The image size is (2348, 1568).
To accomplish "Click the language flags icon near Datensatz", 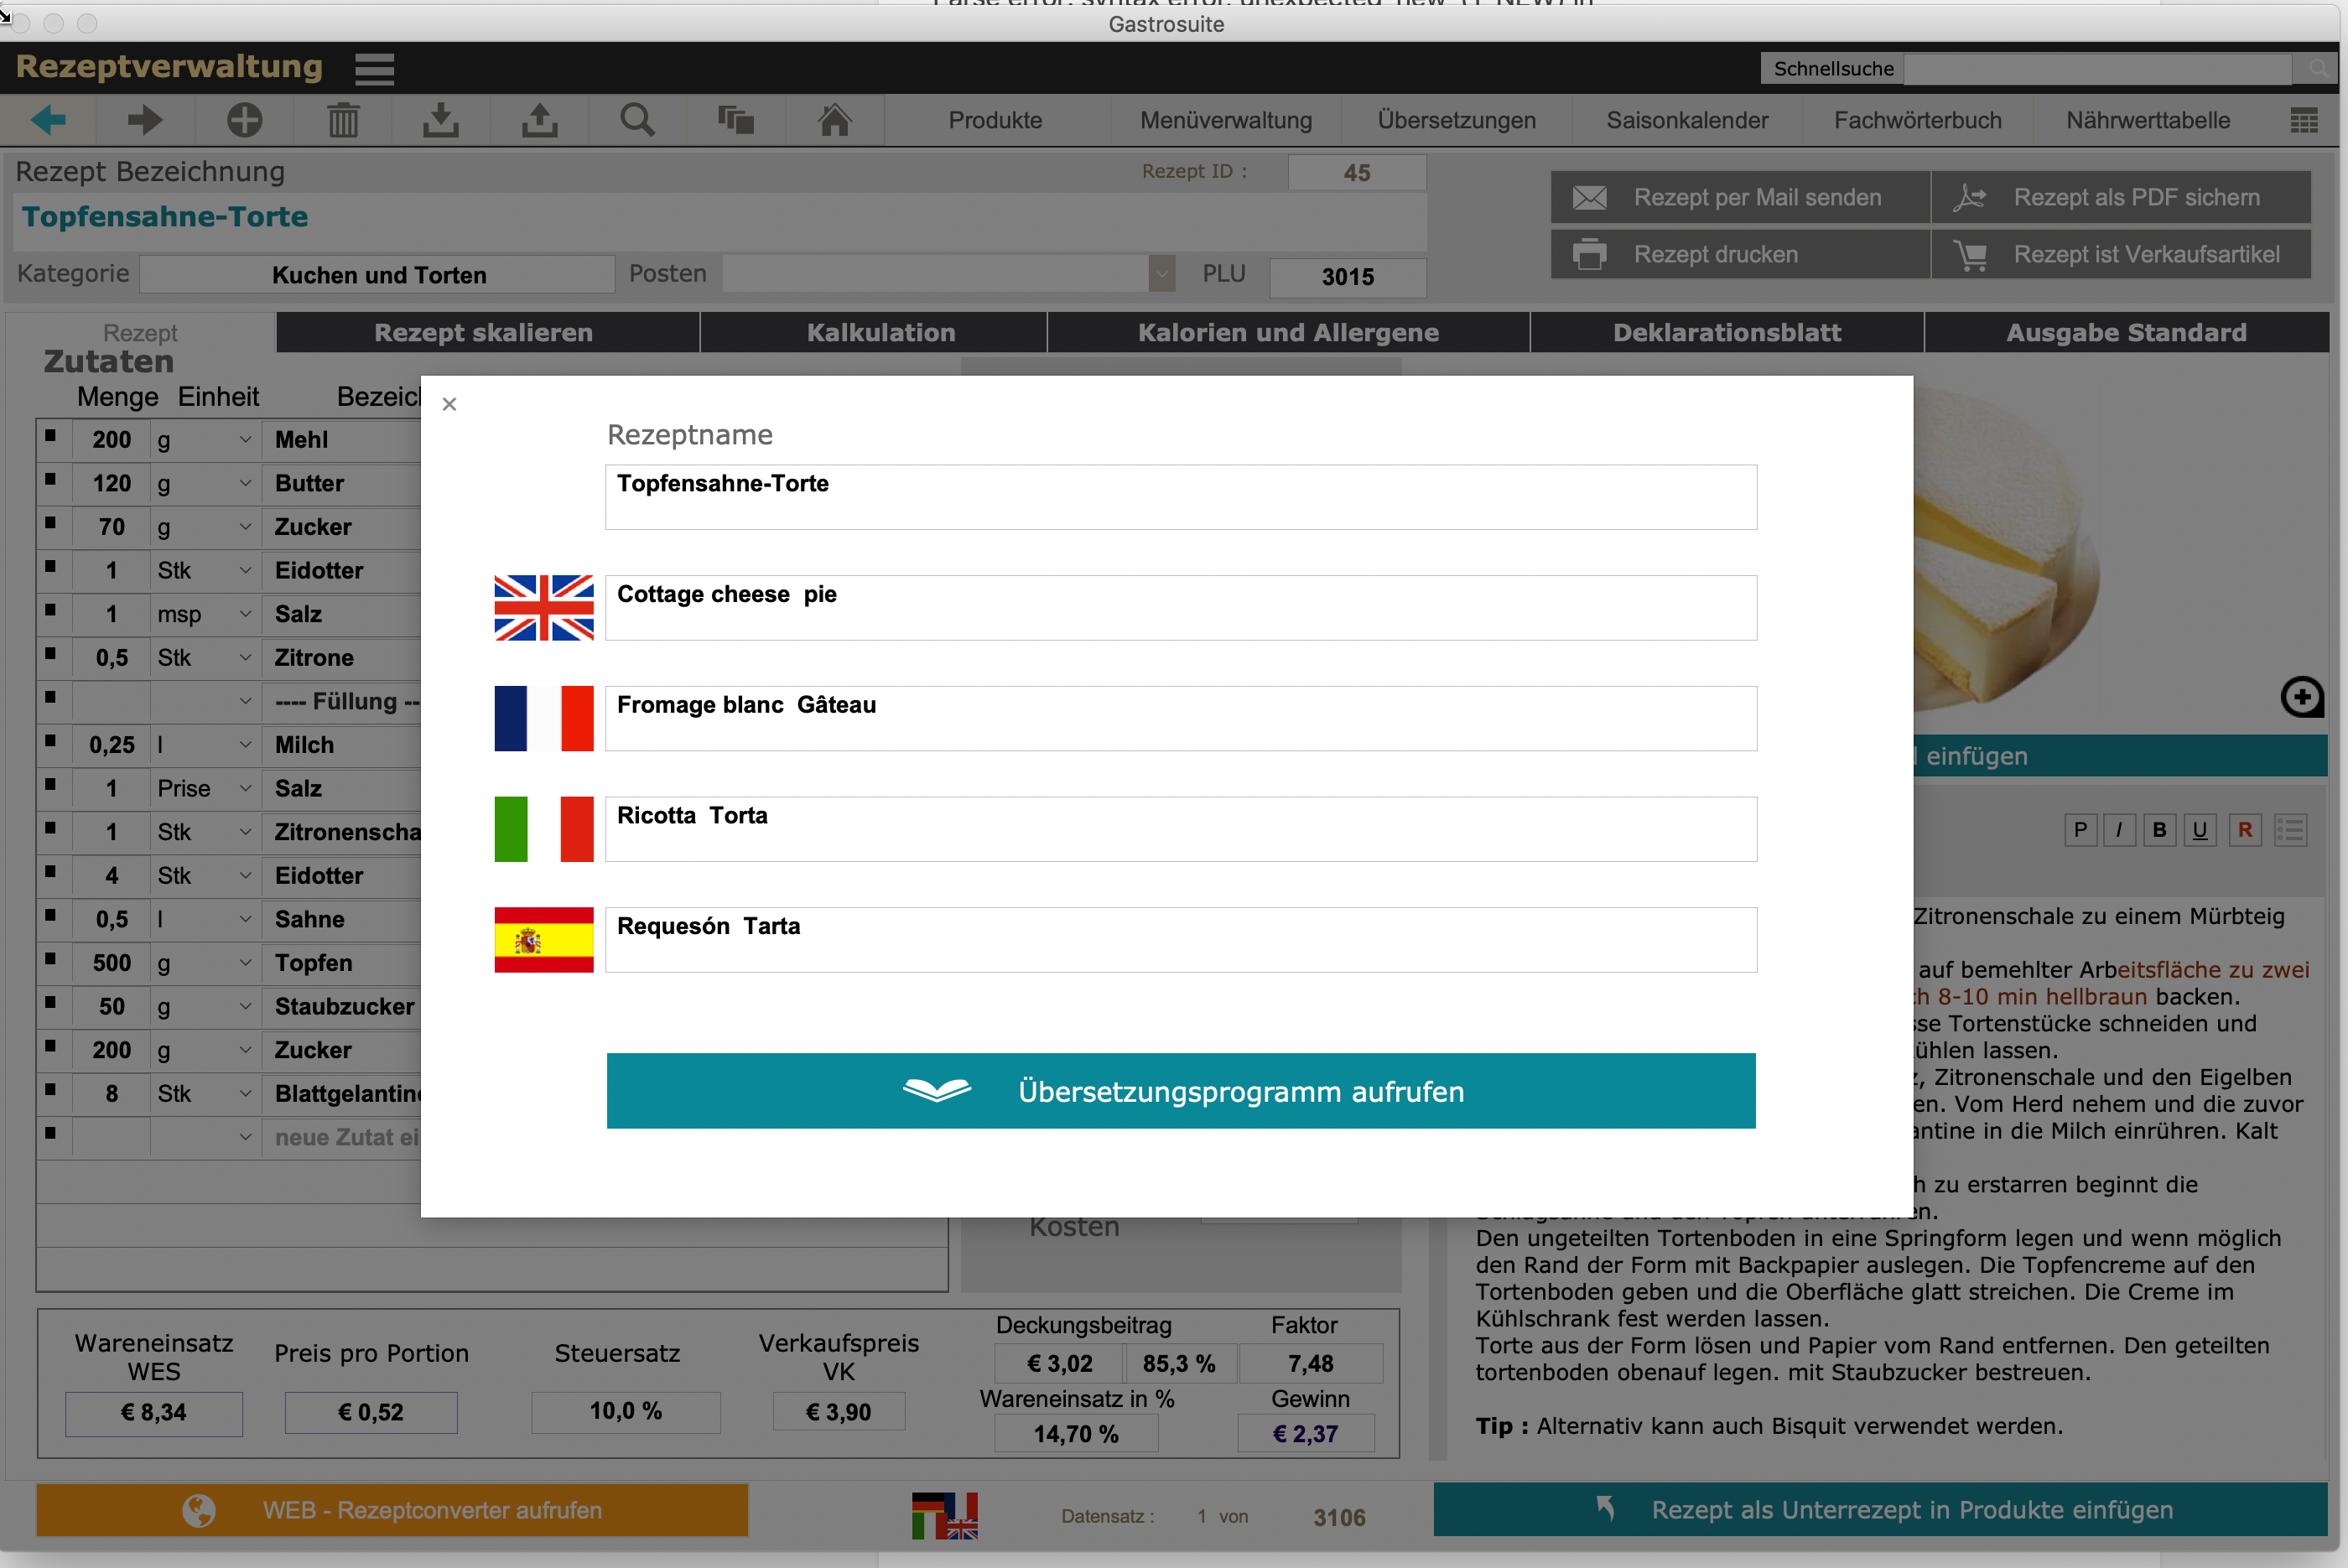I will coord(944,1516).
